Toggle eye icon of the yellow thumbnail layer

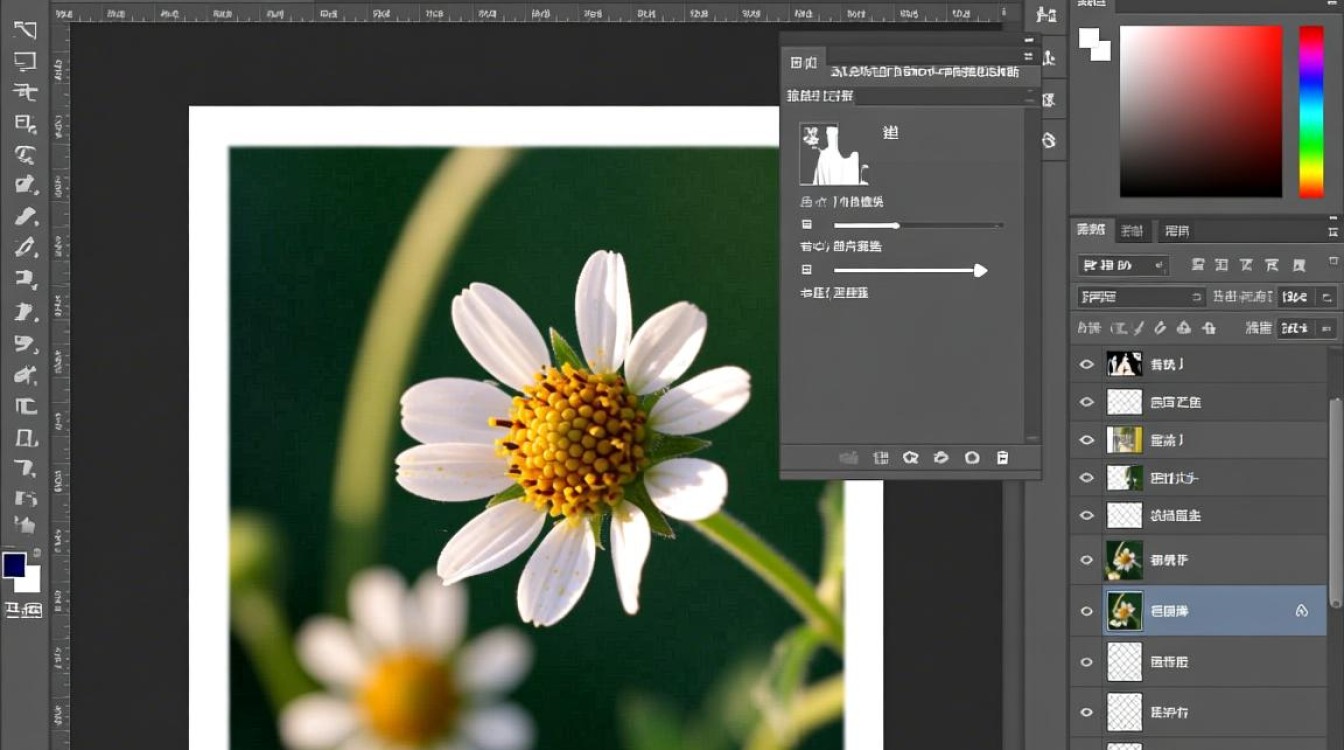click(x=1087, y=440)
